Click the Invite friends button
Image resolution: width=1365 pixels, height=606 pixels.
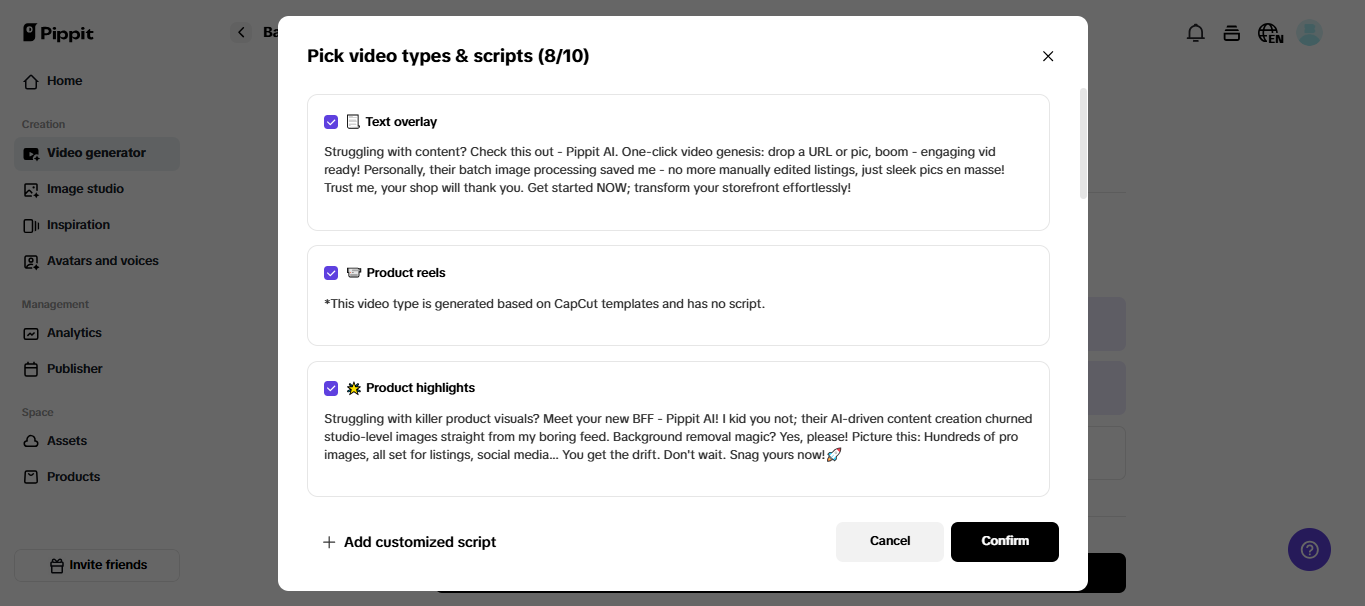tap(97, 565)
